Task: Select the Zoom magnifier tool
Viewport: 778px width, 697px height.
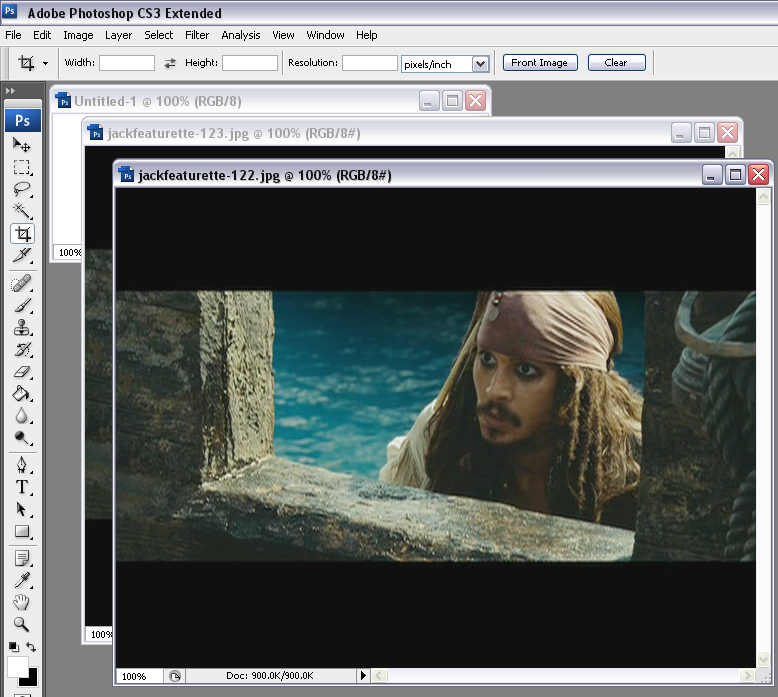Action: click(22, 625)
